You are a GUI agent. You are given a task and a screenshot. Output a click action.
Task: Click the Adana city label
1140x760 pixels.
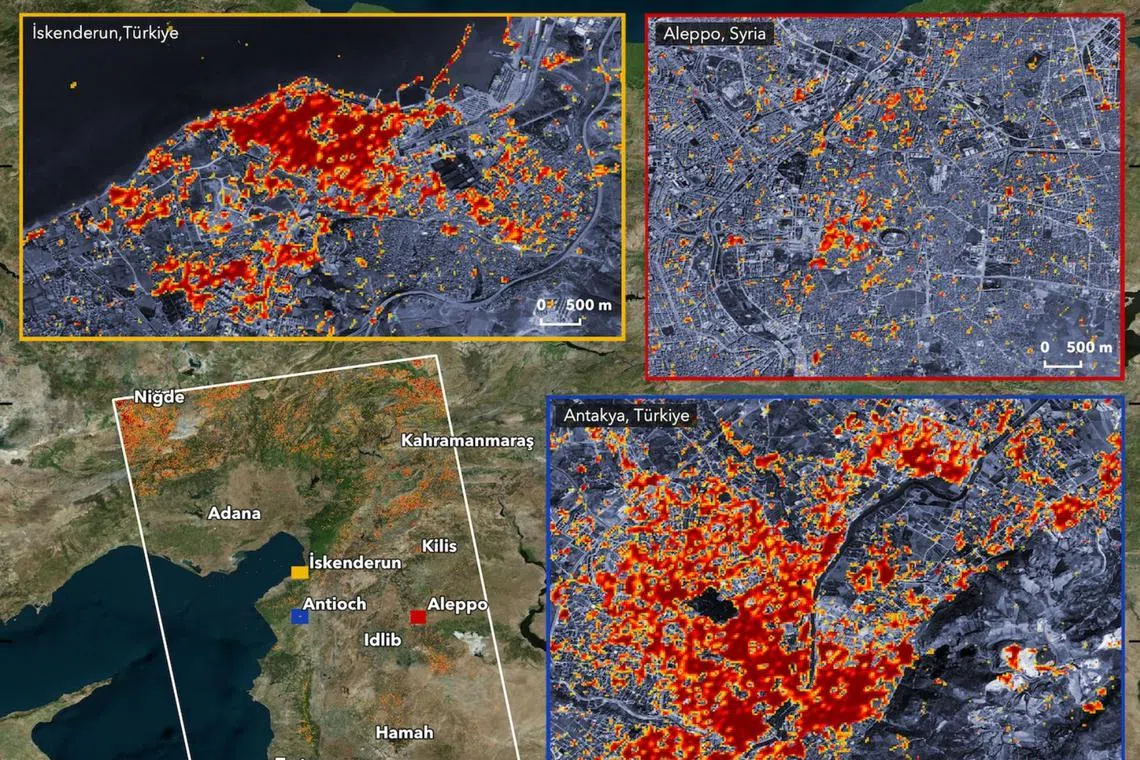click(237, 512)
